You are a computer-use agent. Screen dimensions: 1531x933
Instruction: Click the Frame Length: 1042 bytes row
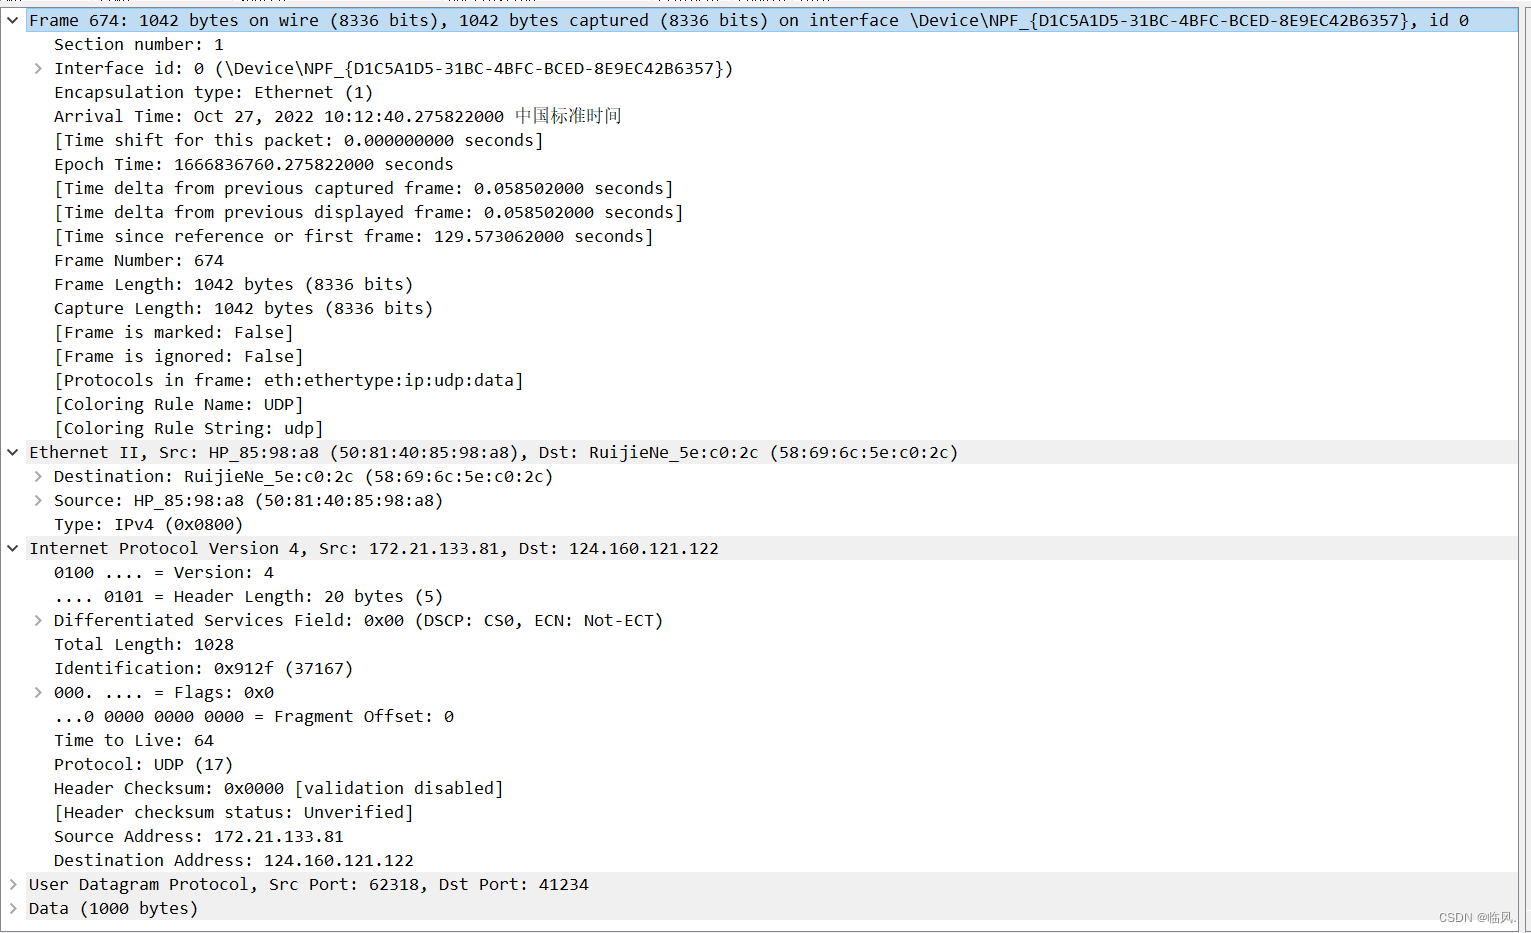pos(234,284)
